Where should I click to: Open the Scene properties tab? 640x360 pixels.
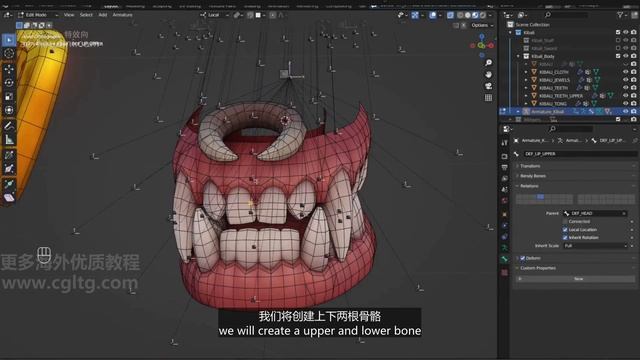[x=505, y=189]
